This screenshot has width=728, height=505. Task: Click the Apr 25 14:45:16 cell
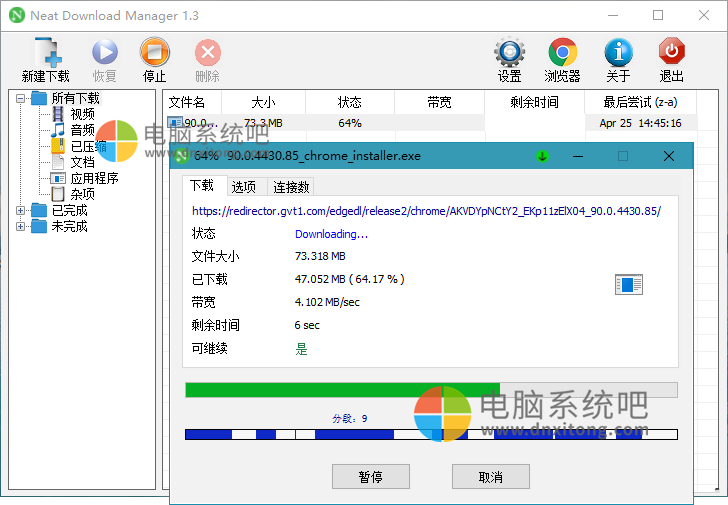pyautogui.click(x=640, y=123)
